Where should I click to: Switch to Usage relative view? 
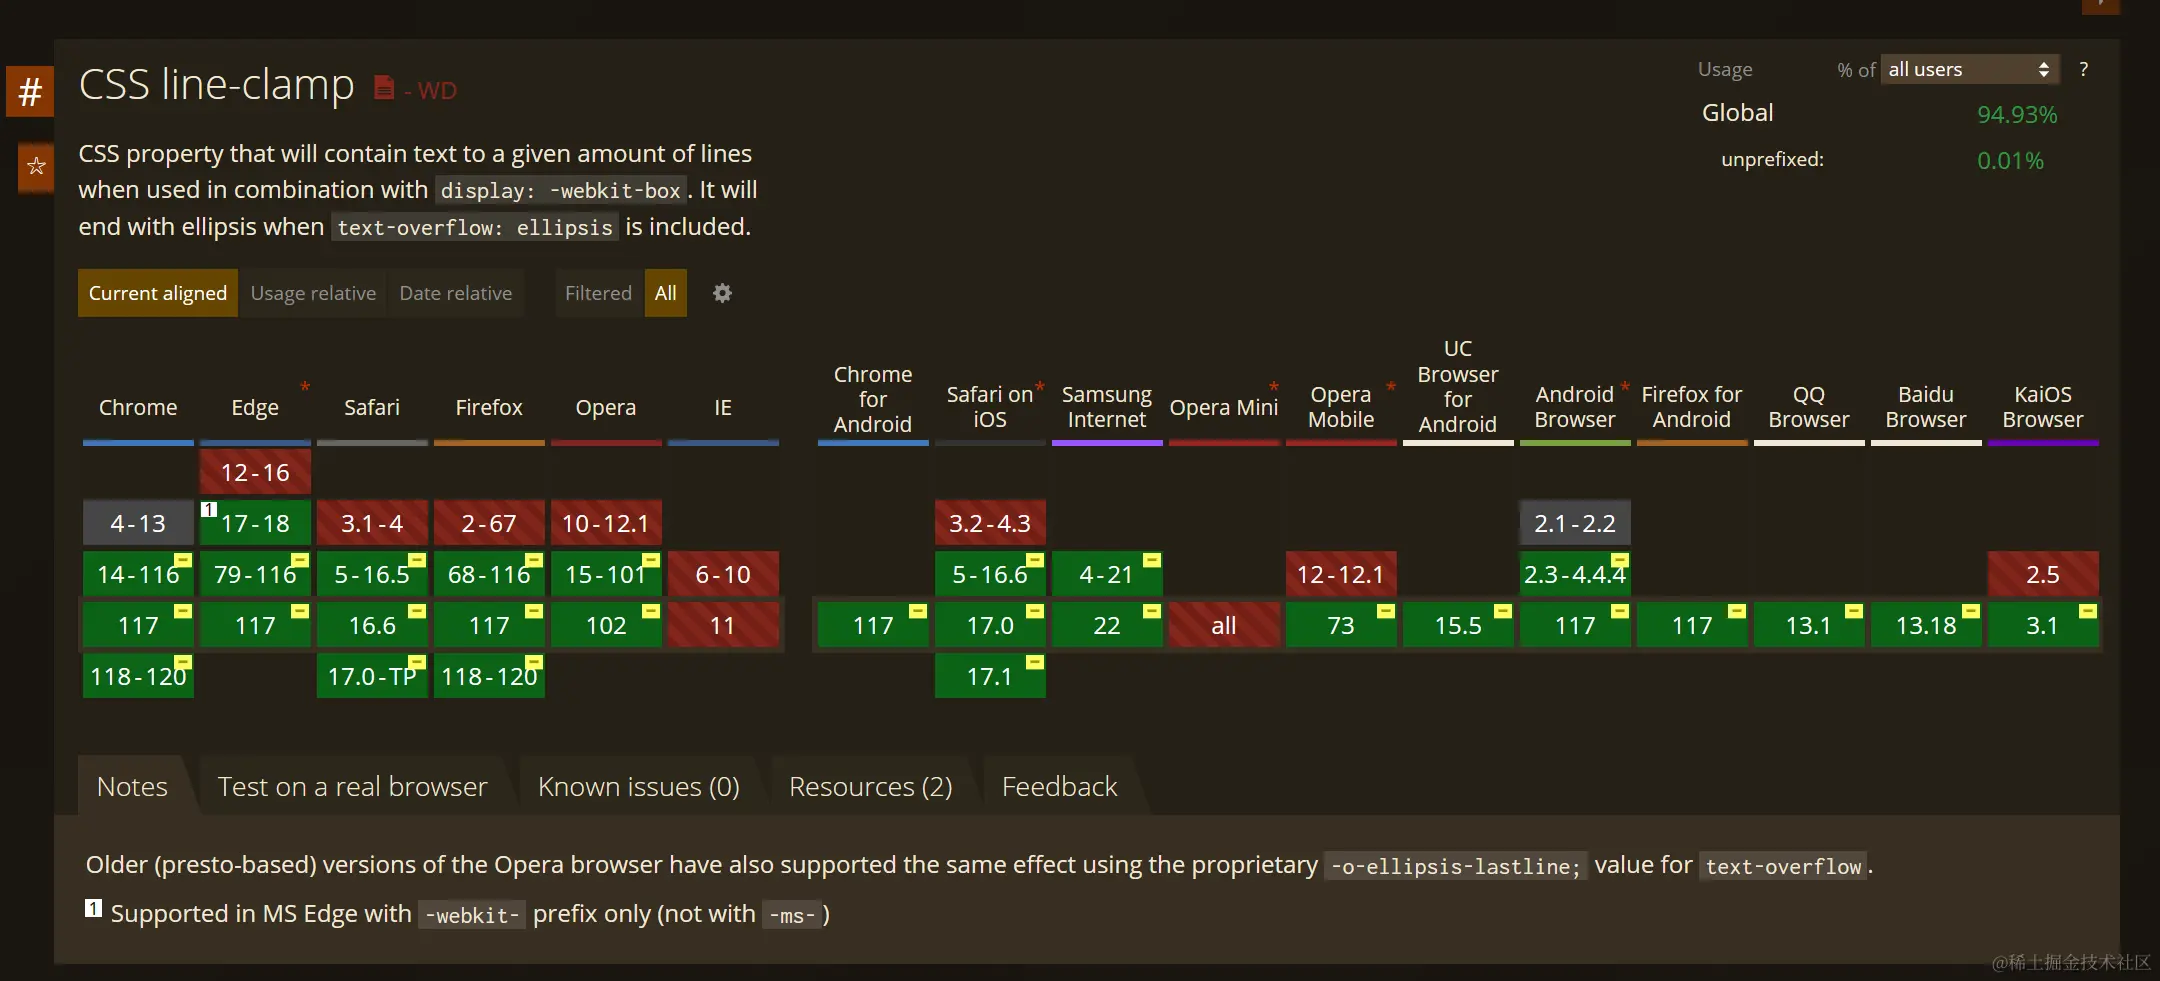coord(313,293)
